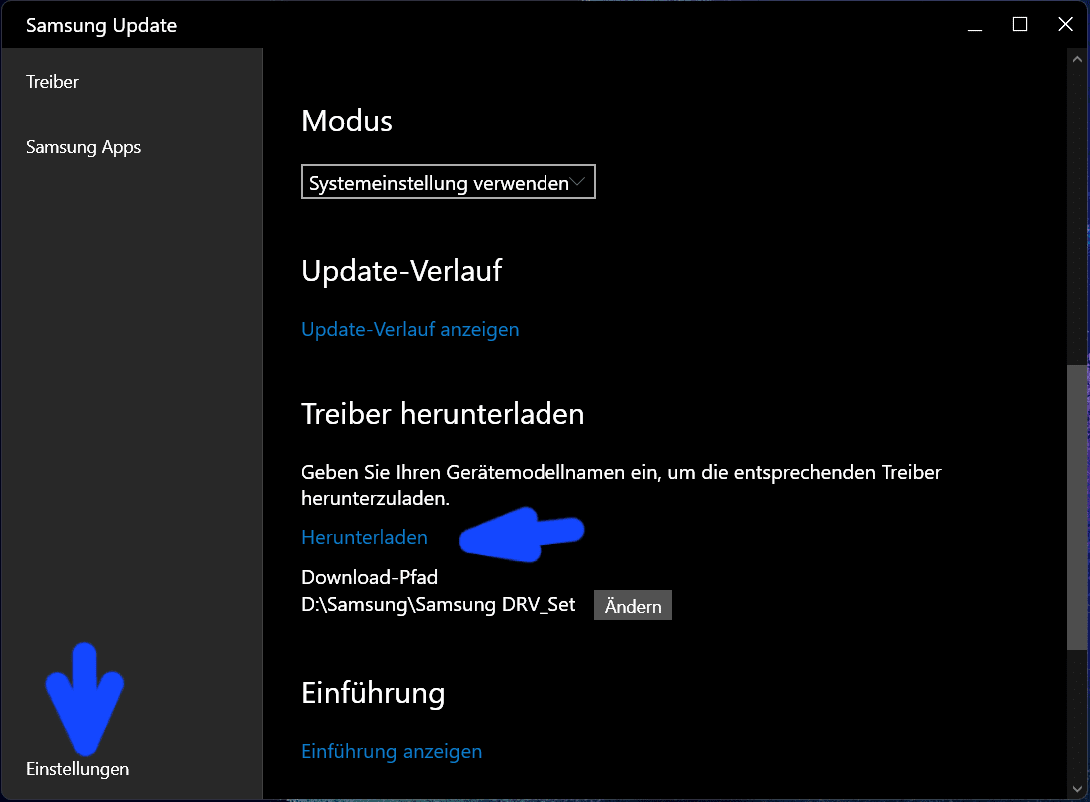Click the D:\Samsung\Samsung DRV_Set path text
The width and height of the screenshot is (1090, 802).
pos(438,605)
